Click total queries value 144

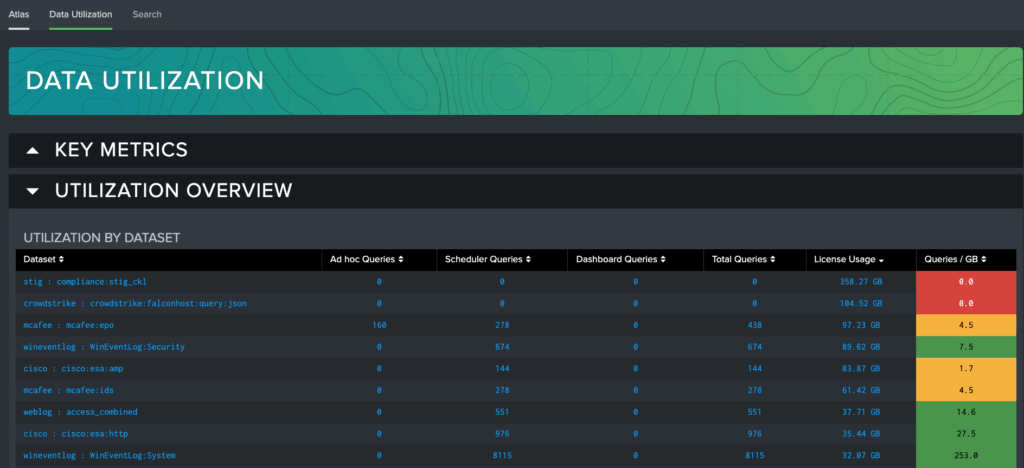[754, 369]
